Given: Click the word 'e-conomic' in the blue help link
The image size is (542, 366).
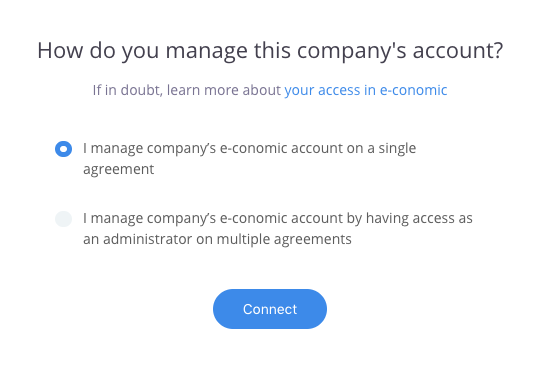Looking at the screenshot, I should click(x=413, y=90).
